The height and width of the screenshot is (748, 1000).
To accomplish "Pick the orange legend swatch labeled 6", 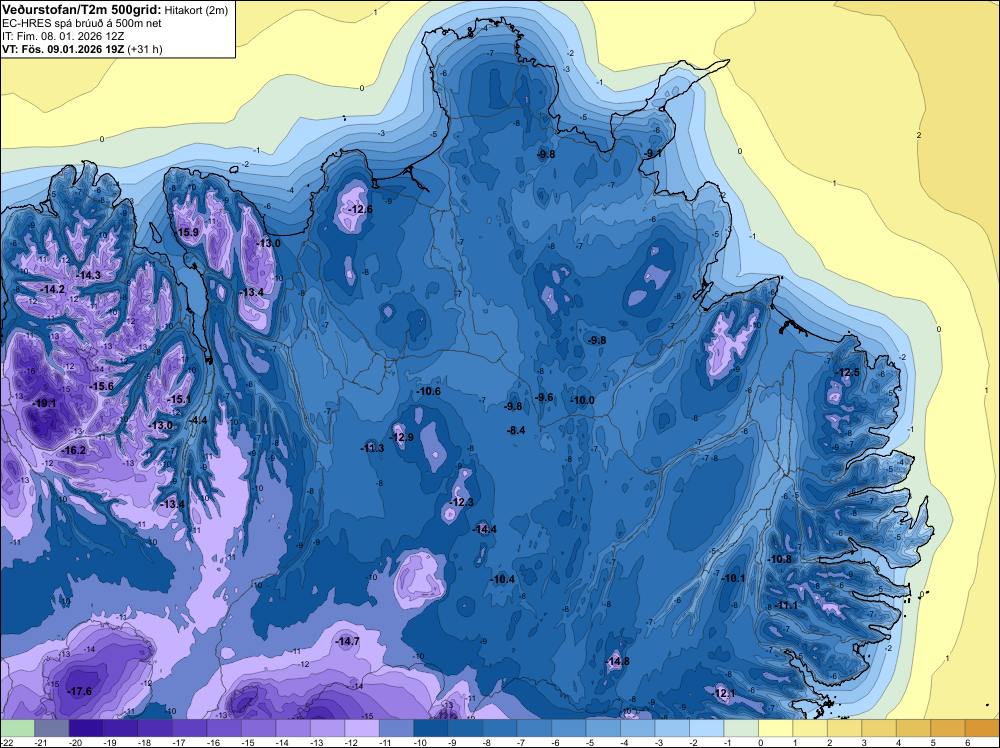I will pyautogui.click(x=982, y=728).
